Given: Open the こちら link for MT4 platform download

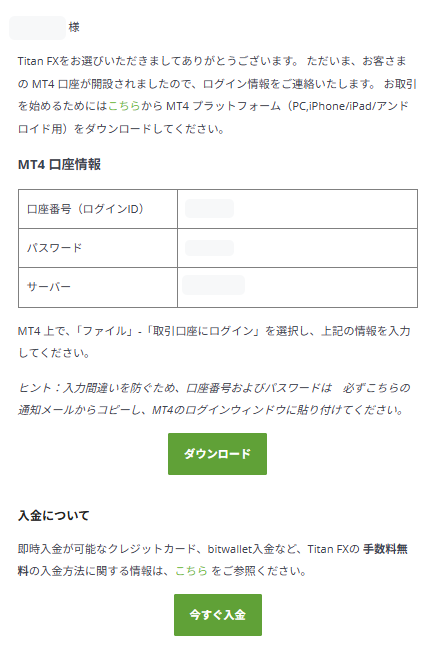Looking at the screenshot, I should pyautogui.click(x=124, y=106).
